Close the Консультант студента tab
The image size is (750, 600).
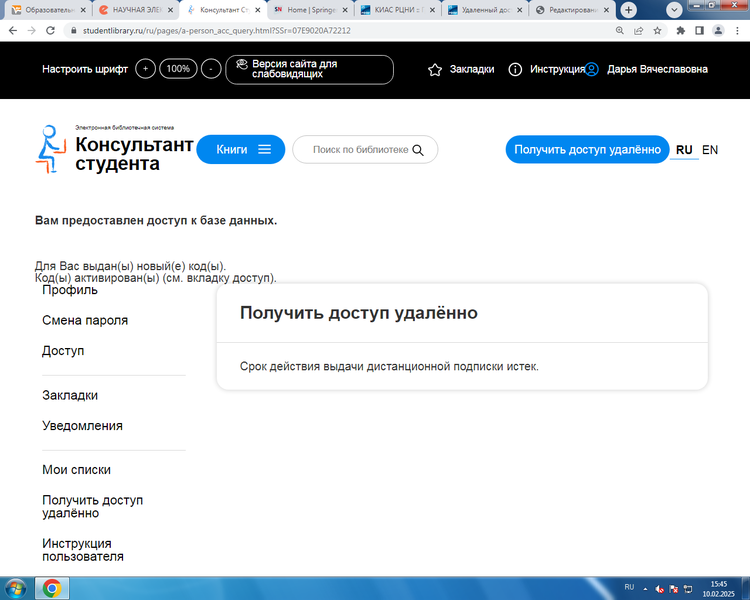pyautogui.click(x=258, y=10)
